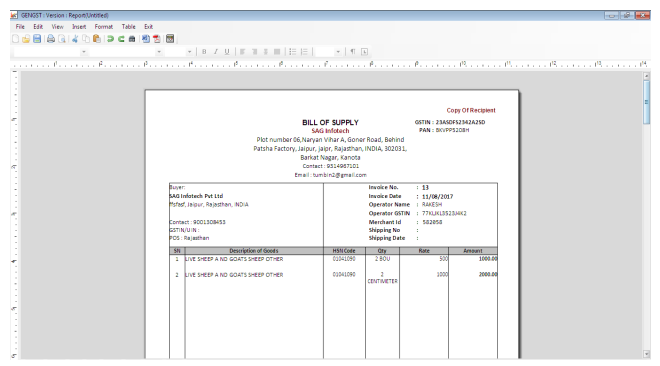Screen dimensions: 660x366
Task: Open the Table menu
Action: coord(129,27)
